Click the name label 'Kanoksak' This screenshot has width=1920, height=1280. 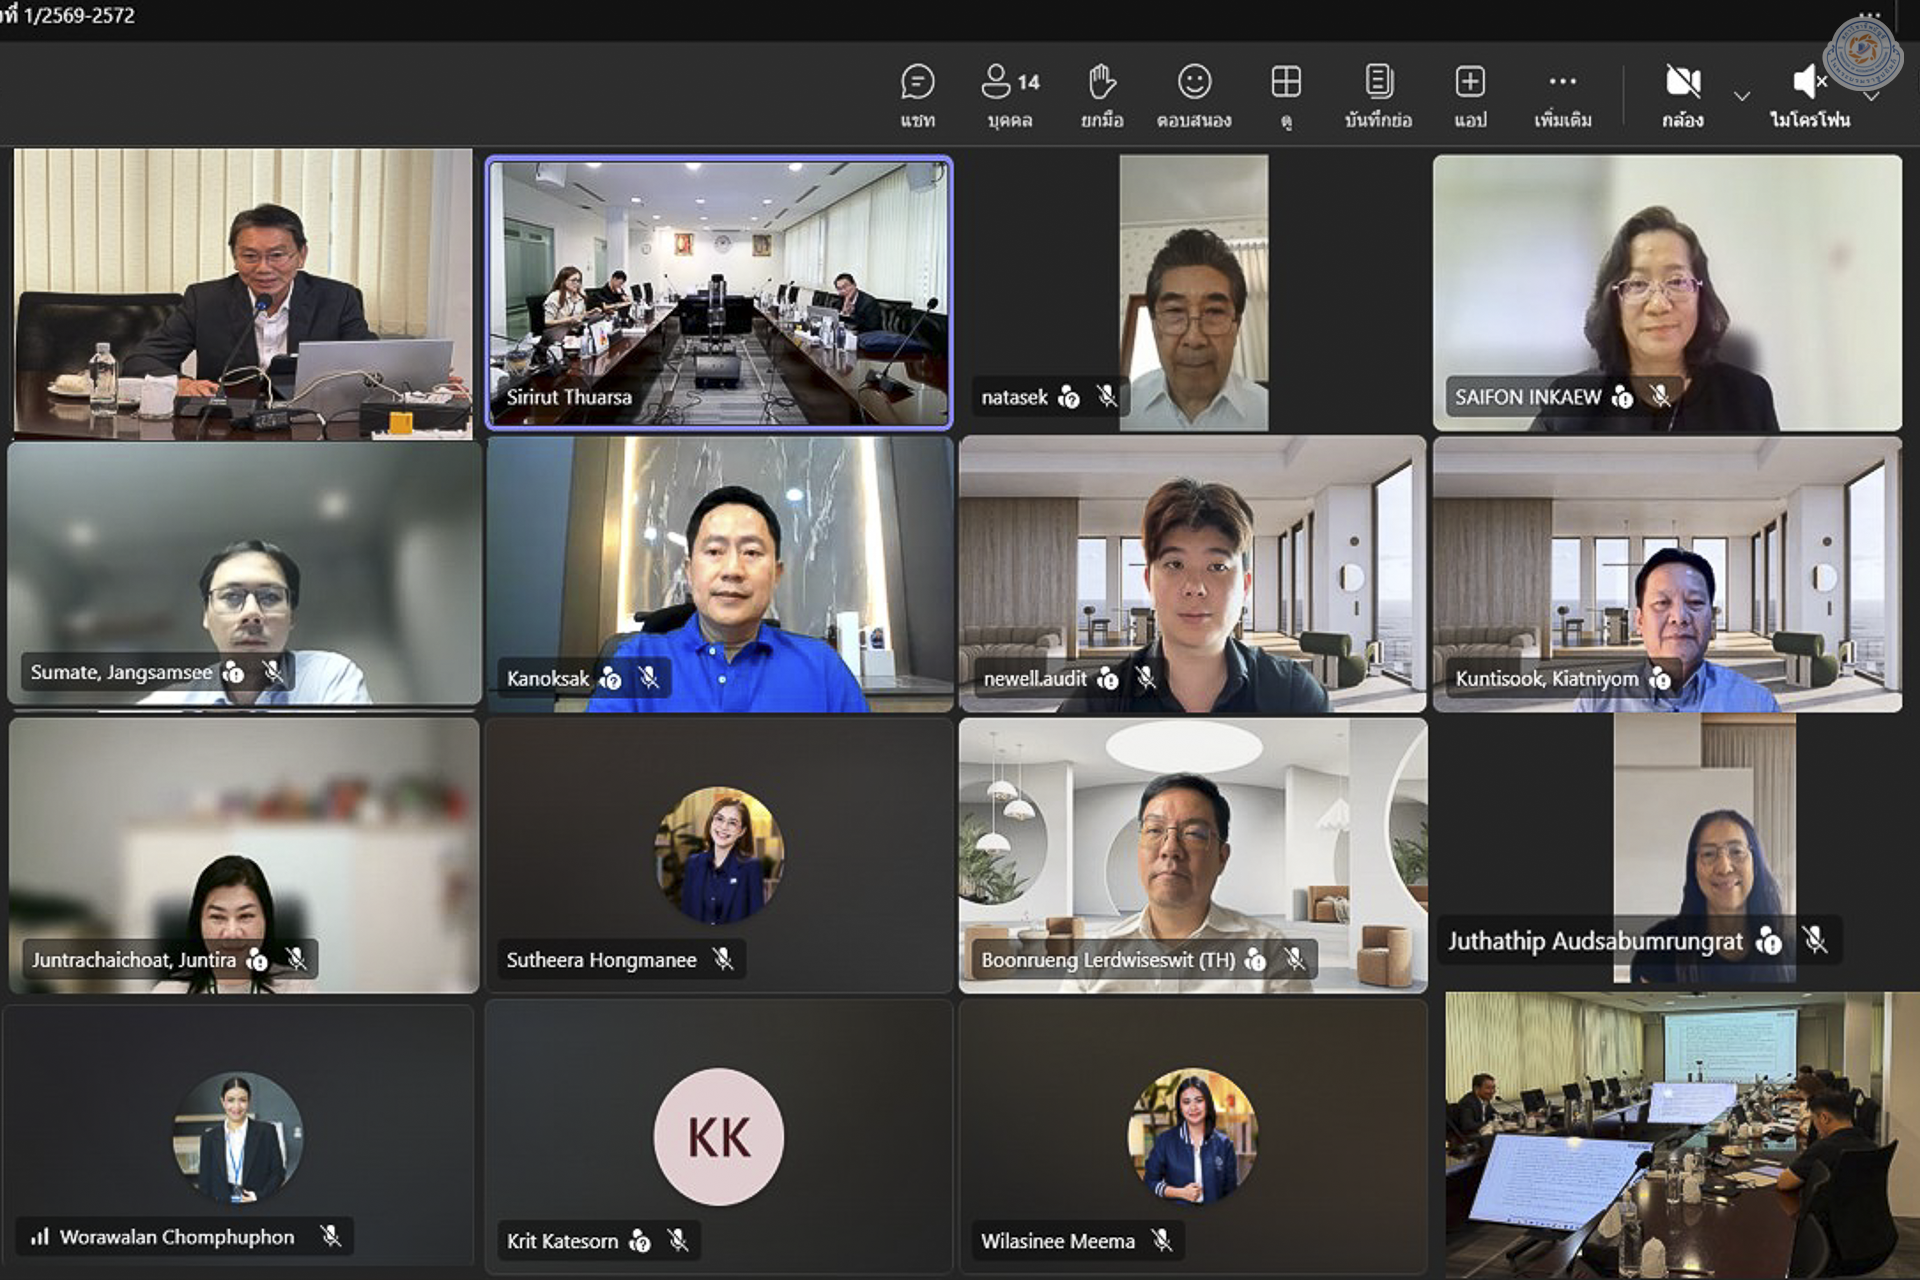pyautogui.click(x=548, y=678)
